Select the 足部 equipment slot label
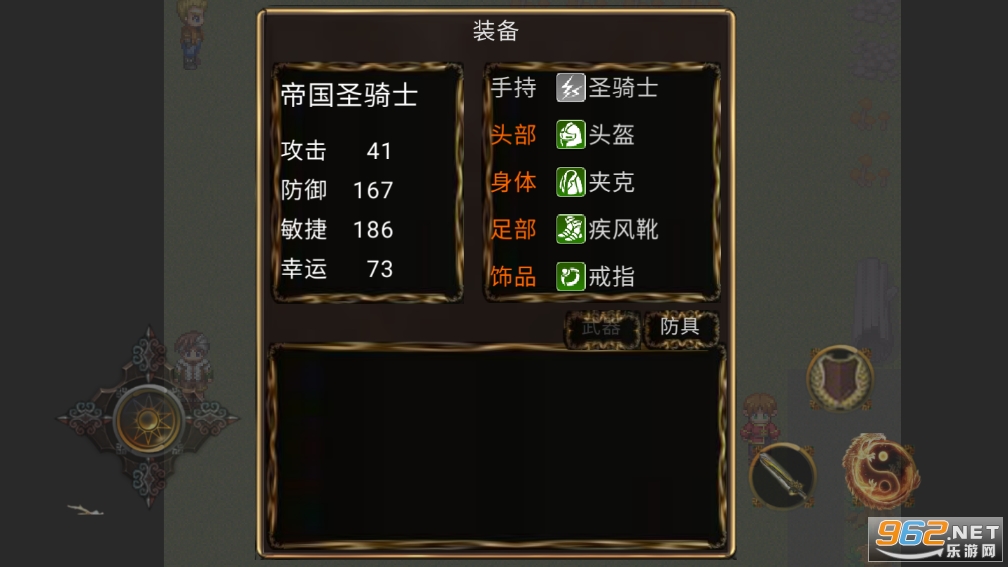 point(513,230)
